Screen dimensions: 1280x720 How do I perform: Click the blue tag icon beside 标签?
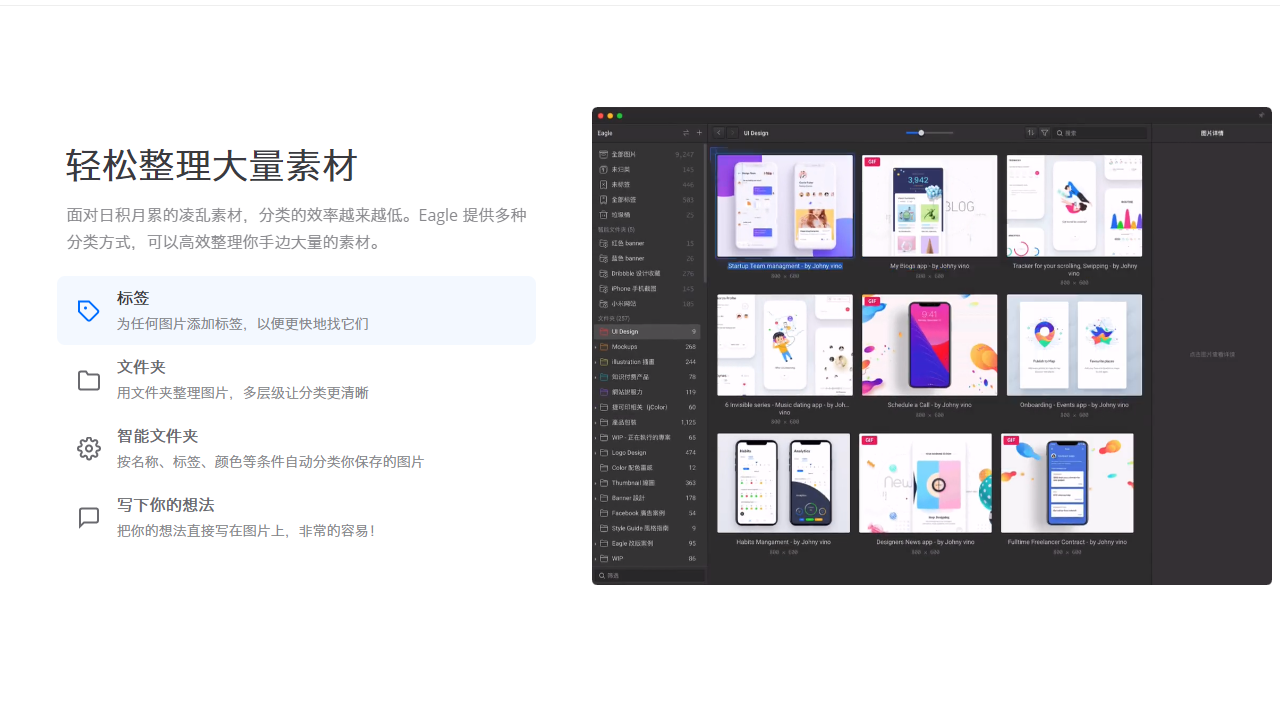[x=88, y=311]
